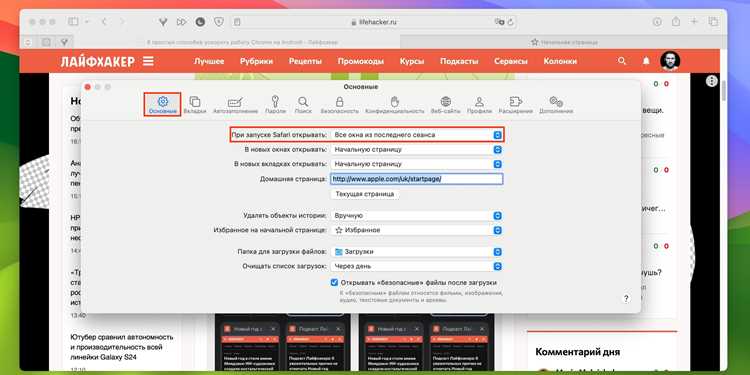750x375 pixels.
Task: Go to the Пароли settings tab
Action: click(x=276, y=105)
